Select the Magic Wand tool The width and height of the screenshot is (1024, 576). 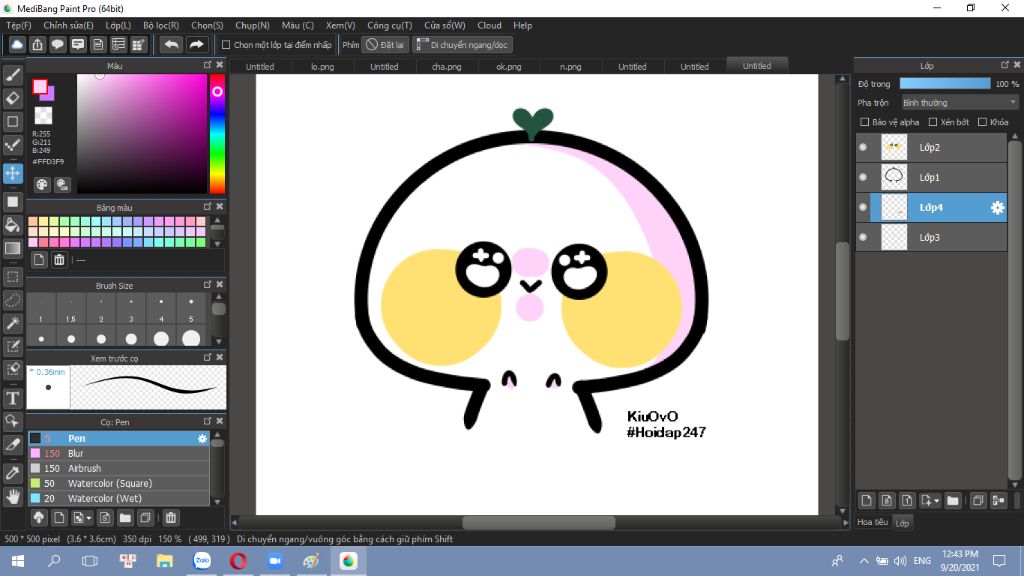12,323
